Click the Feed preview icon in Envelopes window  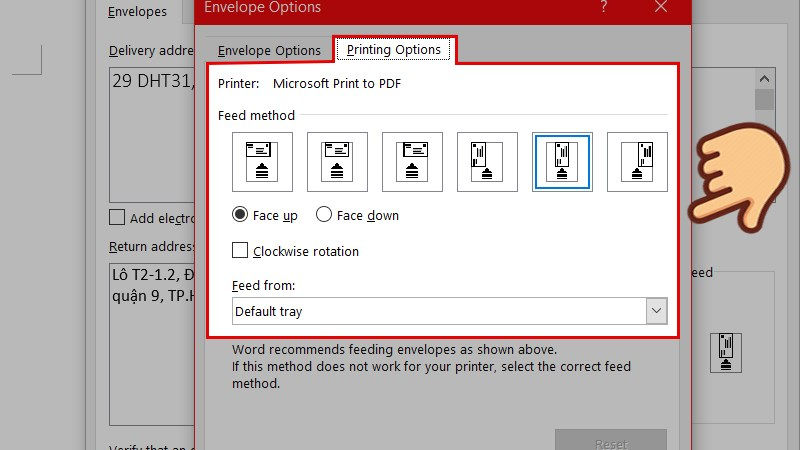726,353
